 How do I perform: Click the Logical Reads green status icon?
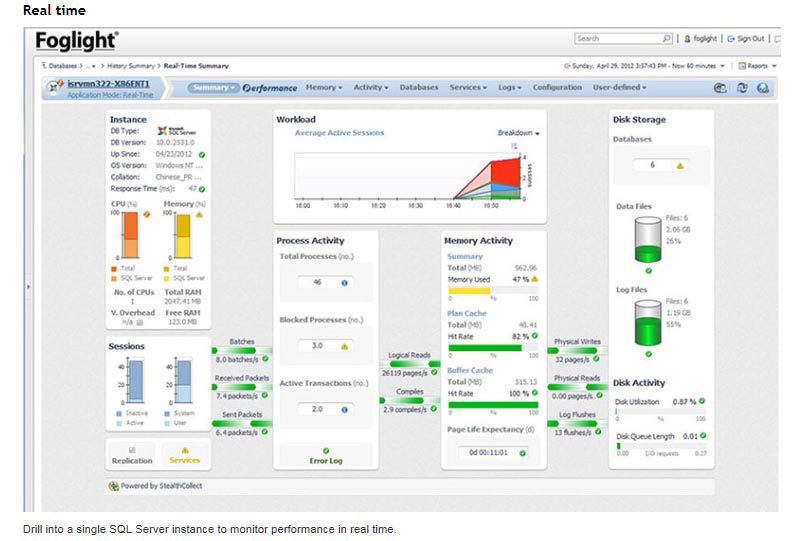[x=434, y=372]
